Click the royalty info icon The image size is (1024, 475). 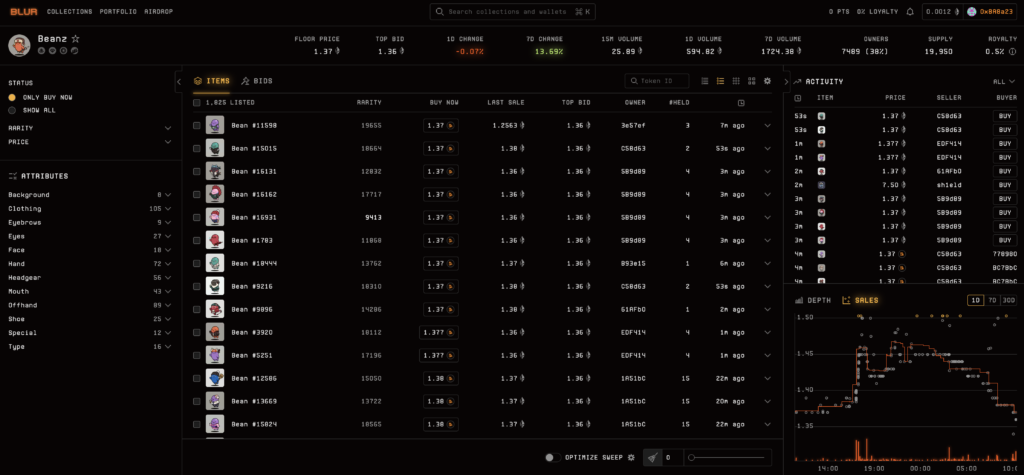(1012, 51)
